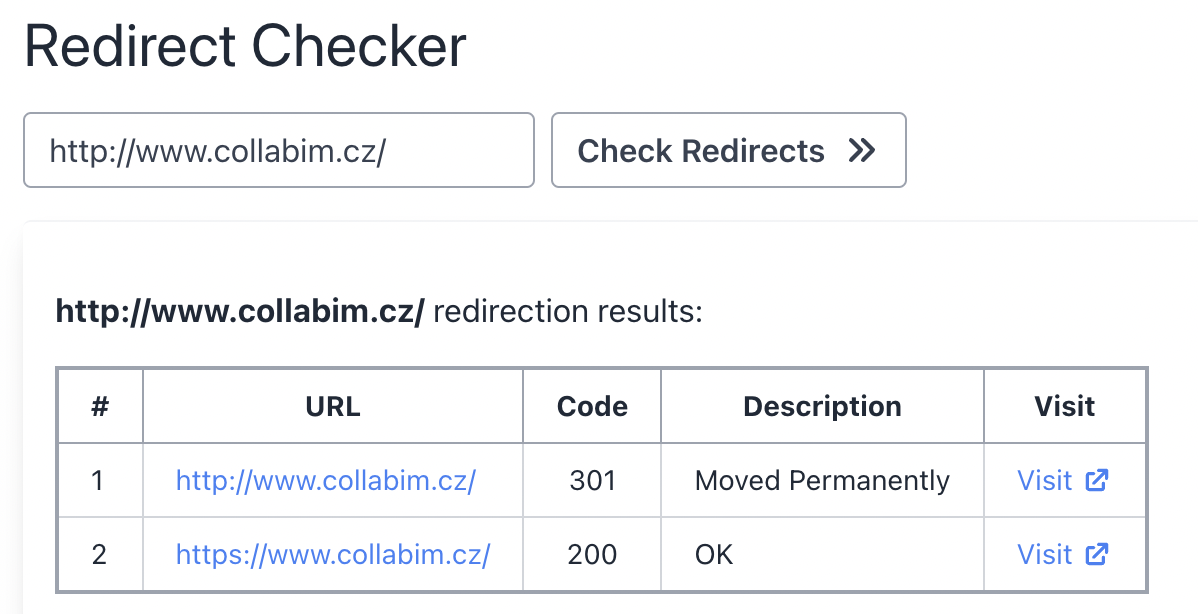Select the 301 status code cell
Screen dimensions: 1198x614
point(592,480)
